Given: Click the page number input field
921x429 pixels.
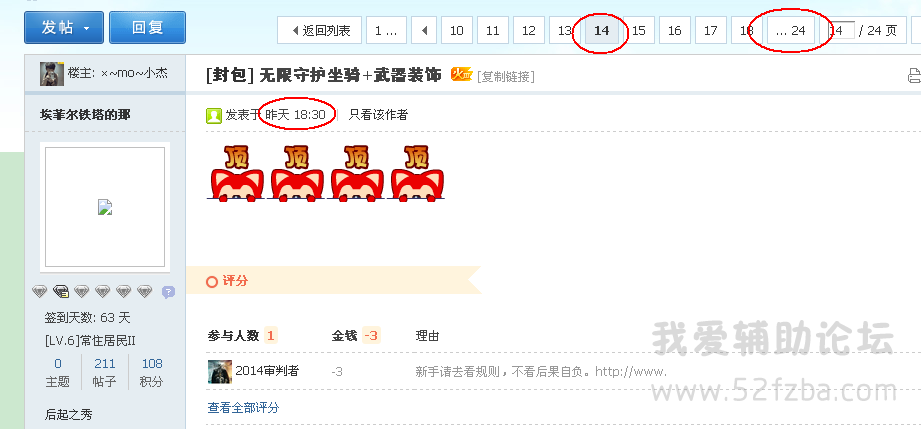Looking at the screenshot, I should pos(842,30).
